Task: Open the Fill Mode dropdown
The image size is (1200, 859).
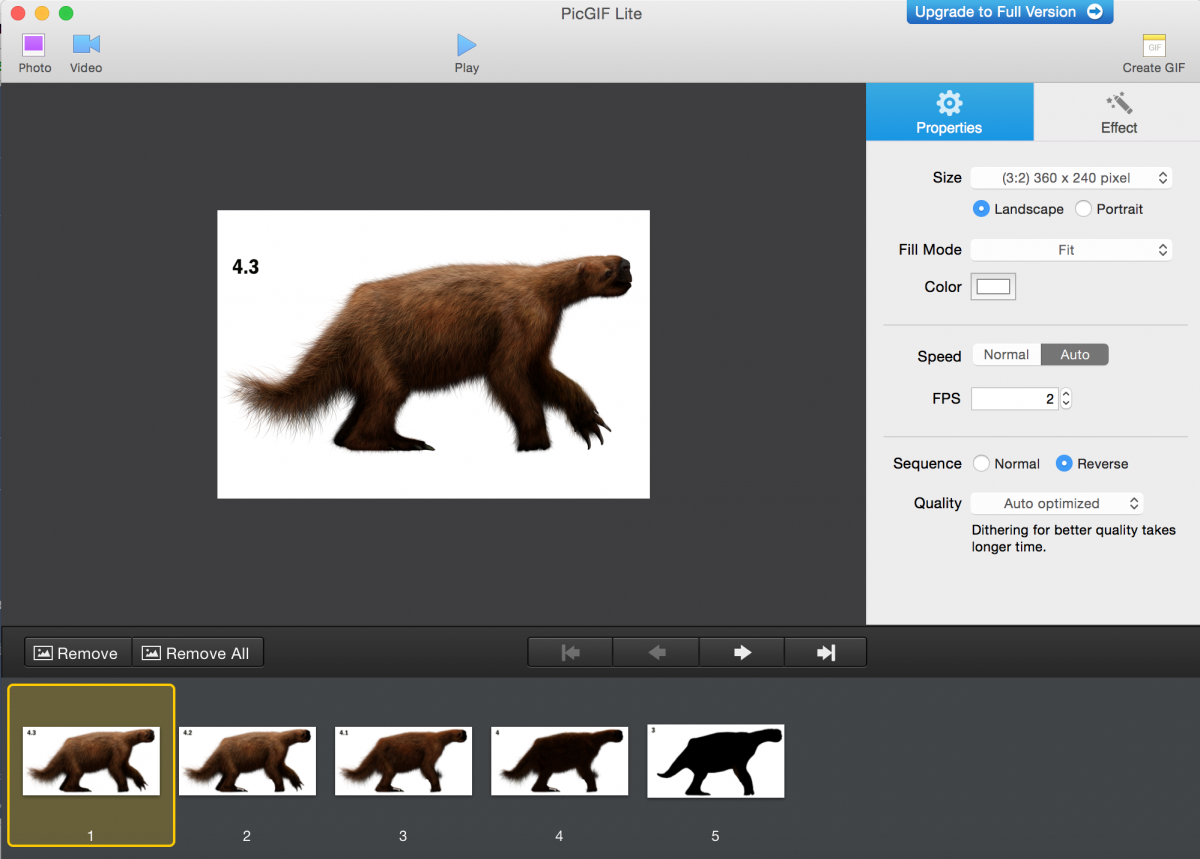Action: point(1070,249)
